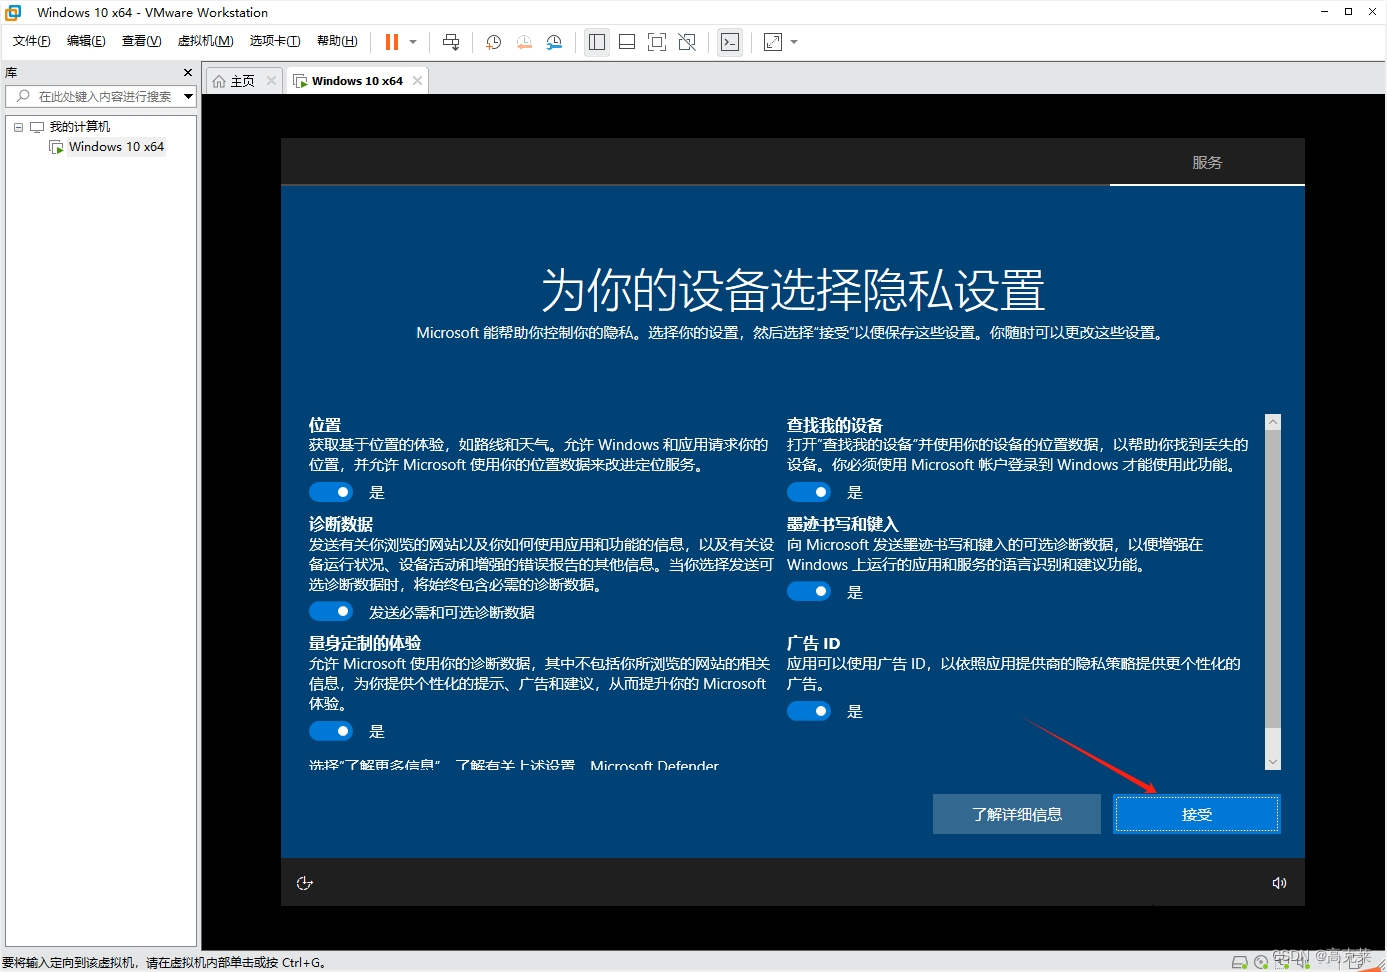Open the ease of access icon
The width and height of the screenshot is (1387, 972).
pos(305,883)
